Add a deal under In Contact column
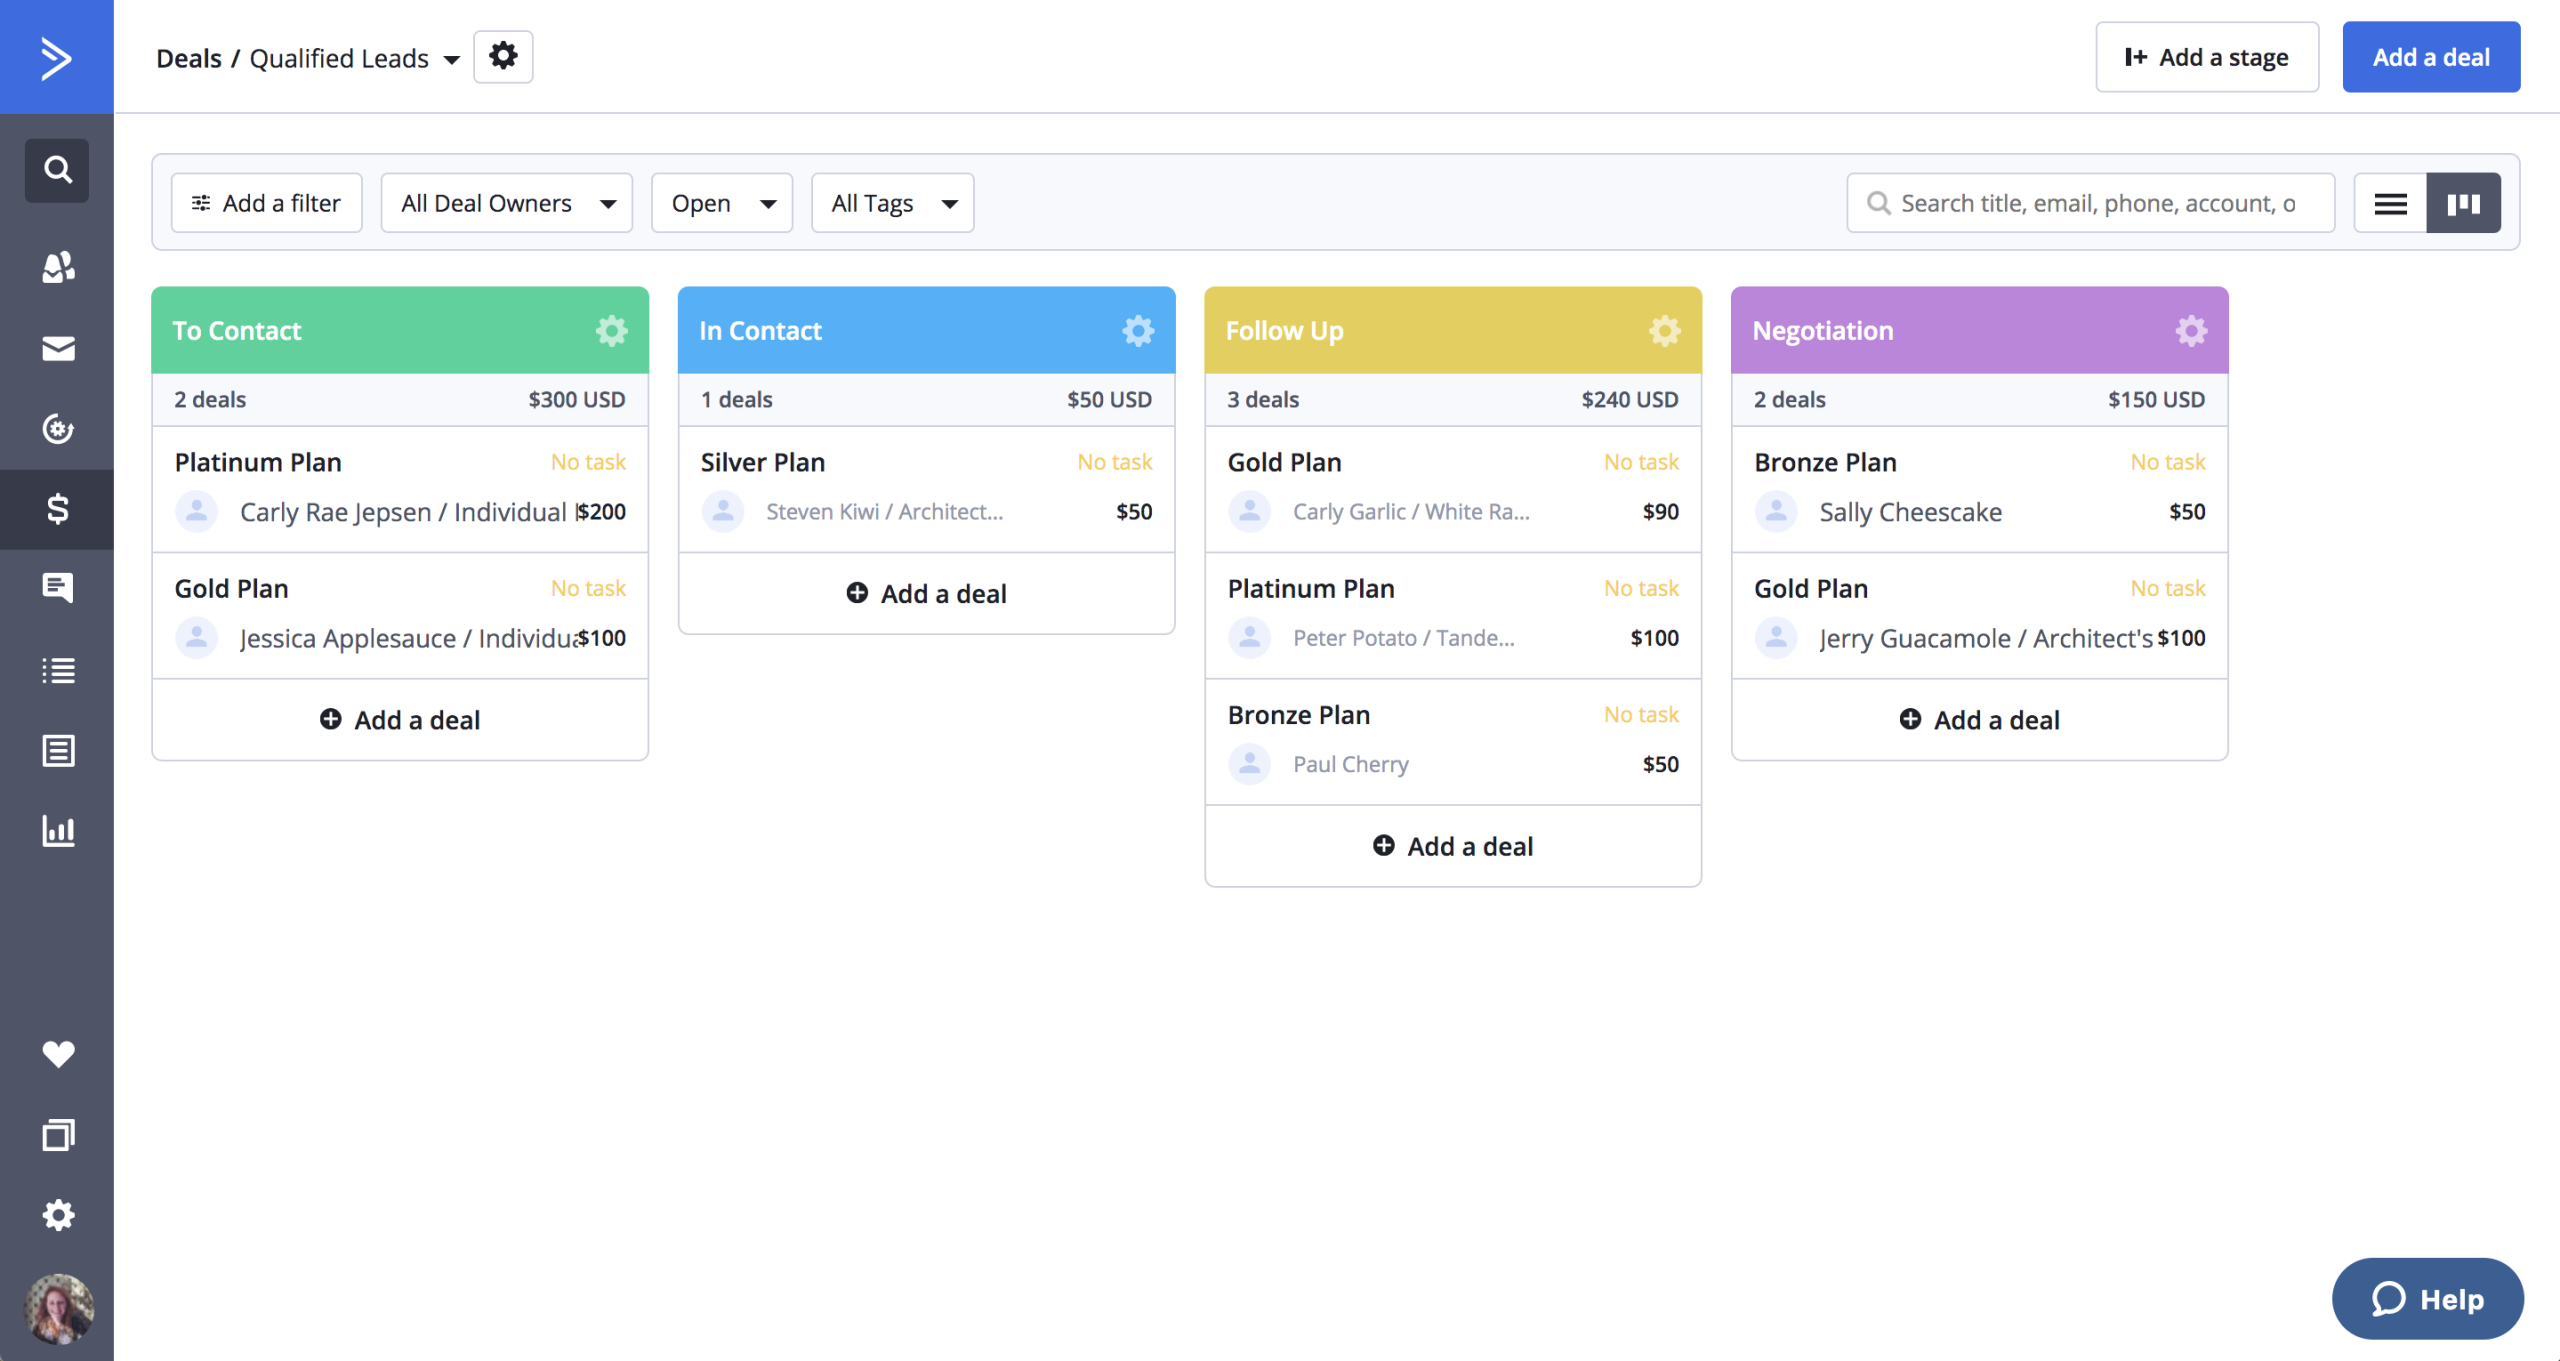 coord(926,593)
